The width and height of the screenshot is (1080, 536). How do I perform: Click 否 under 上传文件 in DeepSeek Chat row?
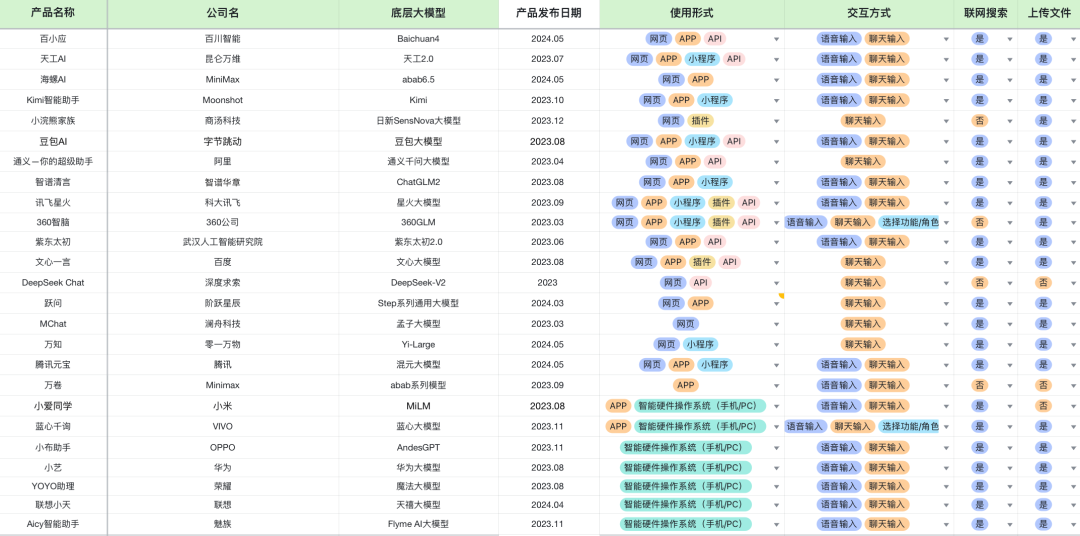pos(1043,282)
